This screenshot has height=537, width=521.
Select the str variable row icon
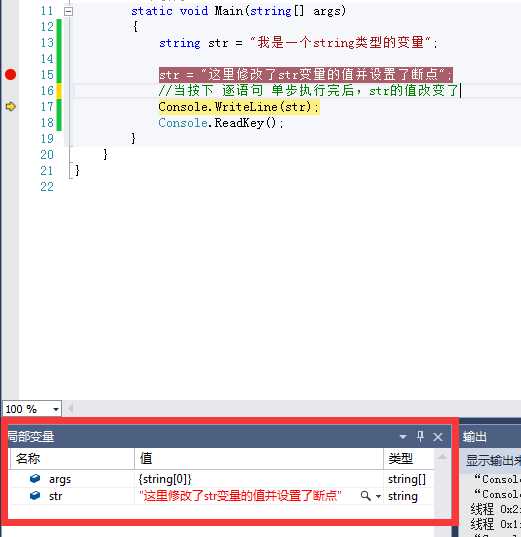(x=35, y=496)
